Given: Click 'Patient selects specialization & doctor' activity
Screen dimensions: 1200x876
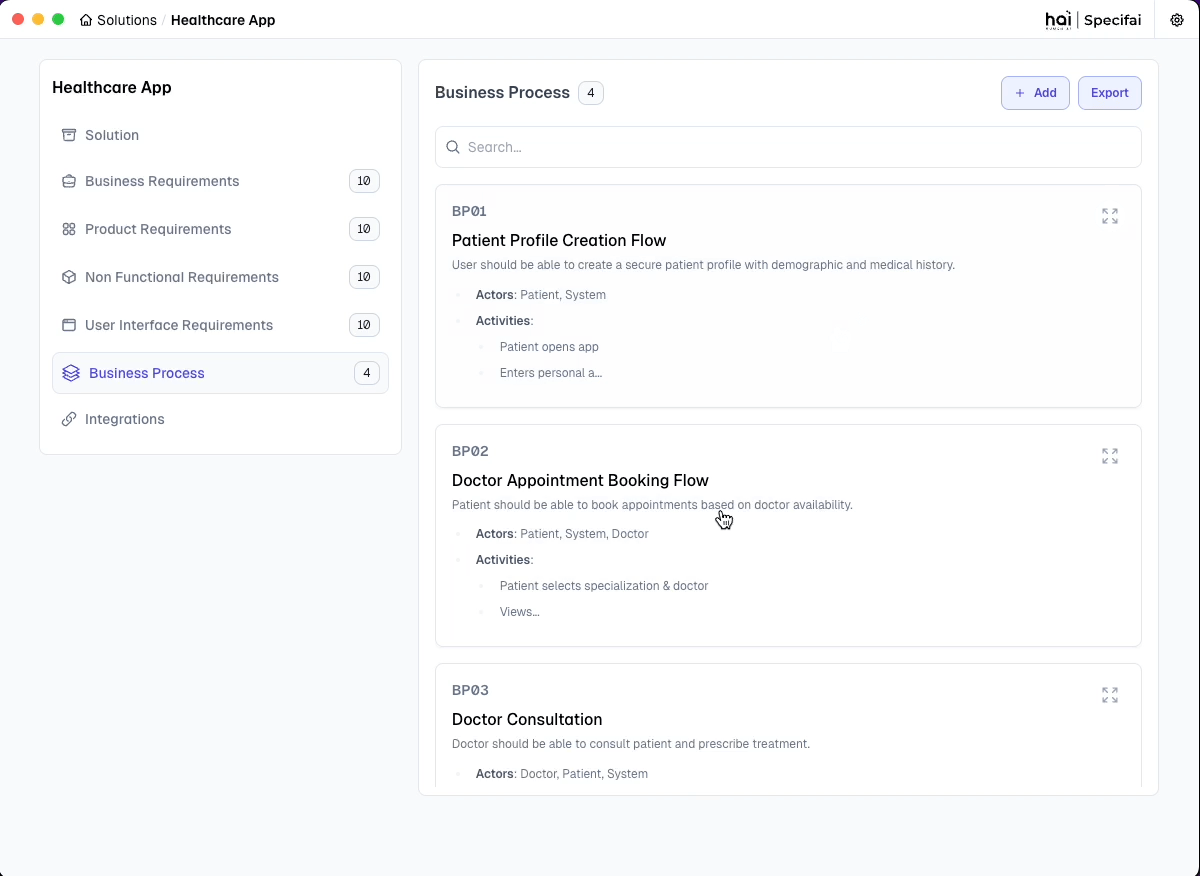Looking at the screenshot, I should (x=604, y=586).
